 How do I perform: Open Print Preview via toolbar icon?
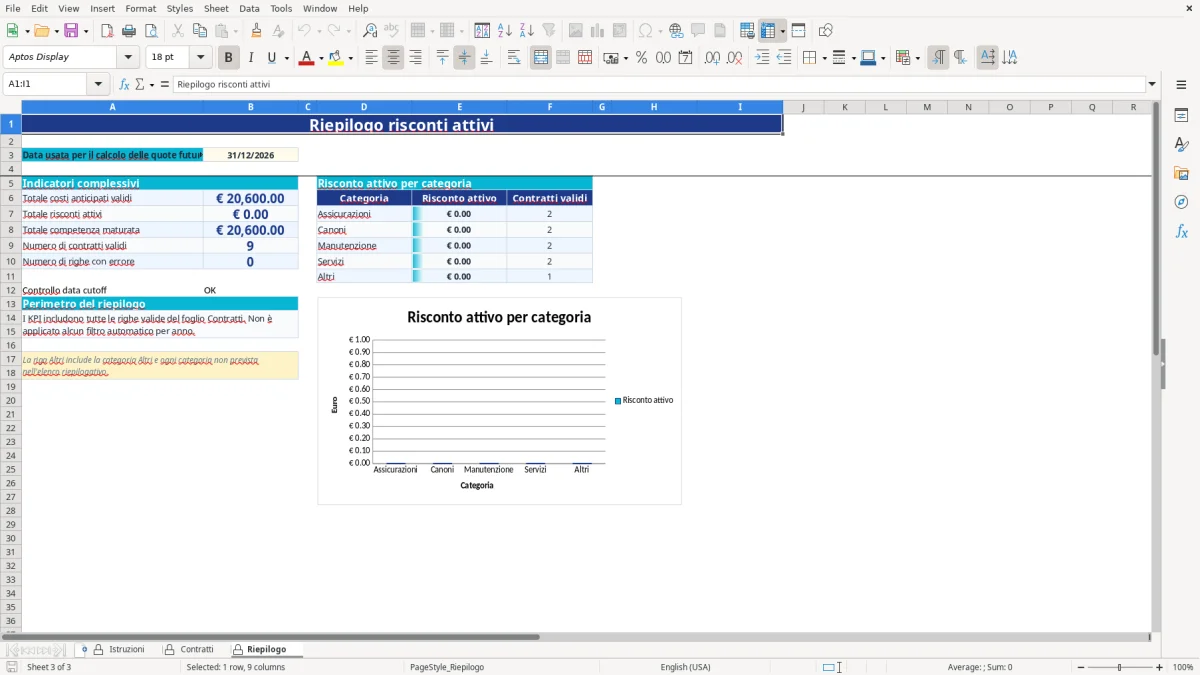tap(151, 31)
